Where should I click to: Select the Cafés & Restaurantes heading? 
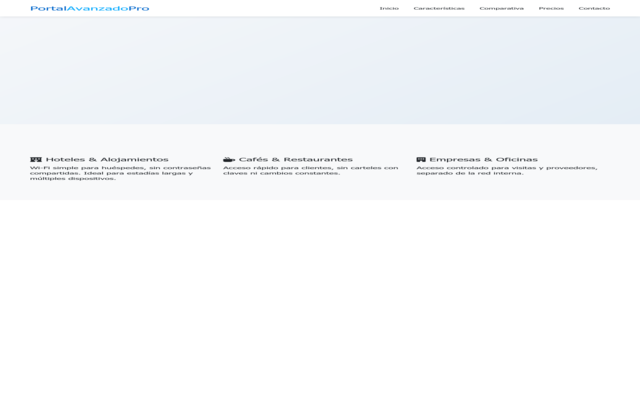[x=296, y=159]
